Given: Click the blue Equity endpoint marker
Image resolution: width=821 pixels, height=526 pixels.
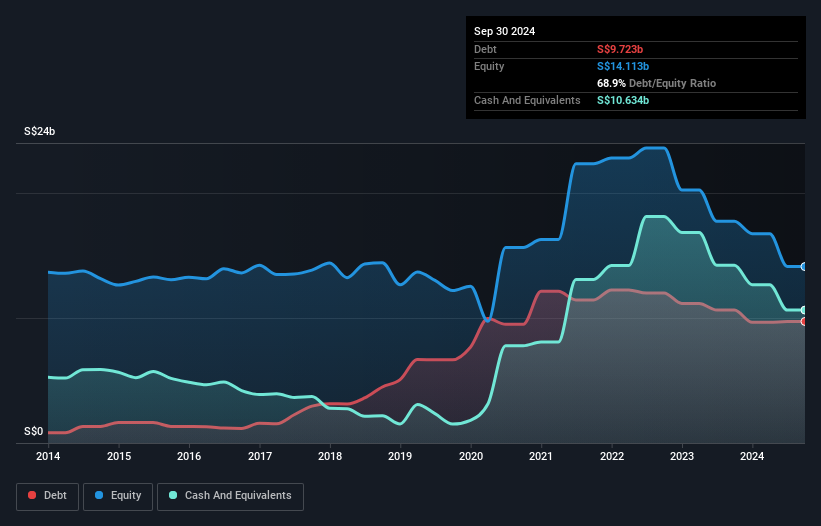Looking at the screenshot, I should (804, 267).
